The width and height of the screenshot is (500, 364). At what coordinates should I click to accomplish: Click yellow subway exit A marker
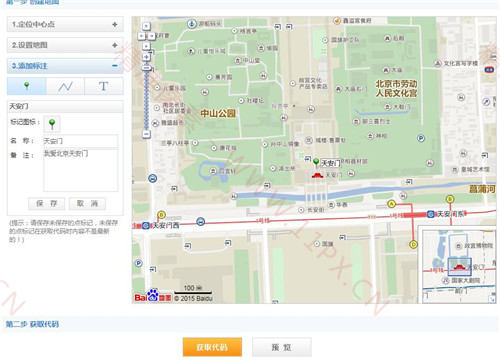click(392, 204)
